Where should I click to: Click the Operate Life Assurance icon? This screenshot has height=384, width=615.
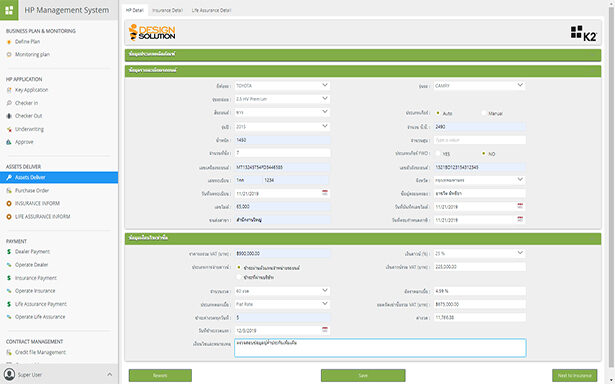coord(9,317)
